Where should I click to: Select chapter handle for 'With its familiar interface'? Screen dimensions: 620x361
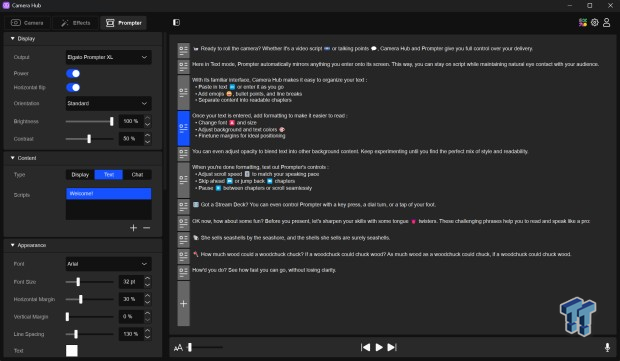183,92
